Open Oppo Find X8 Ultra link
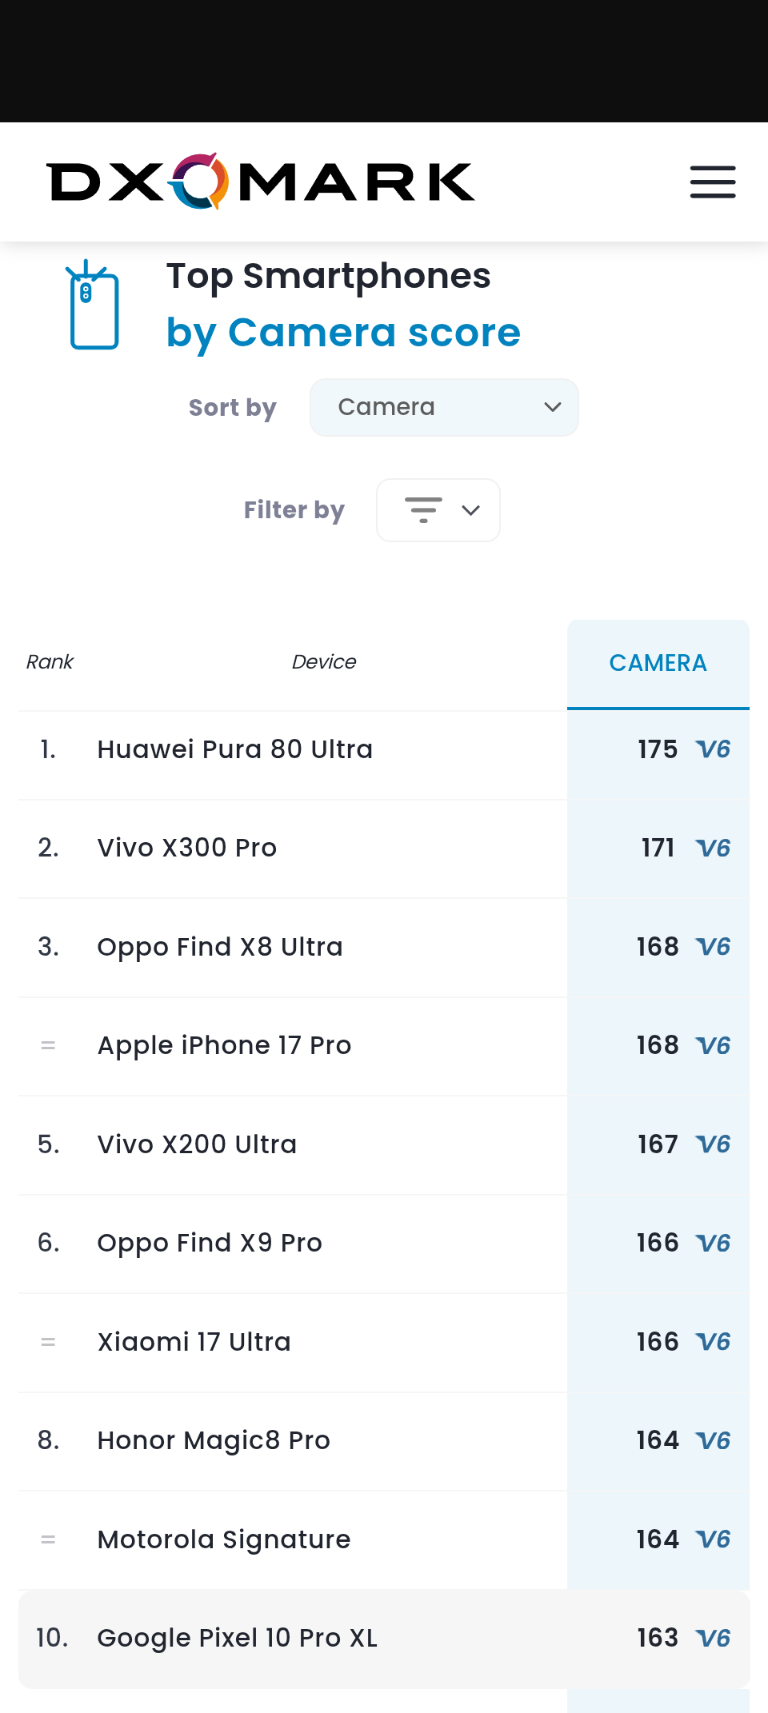The height and width of the screenshot is (1713, 768). pyautogui.click(x=220, y=947)
